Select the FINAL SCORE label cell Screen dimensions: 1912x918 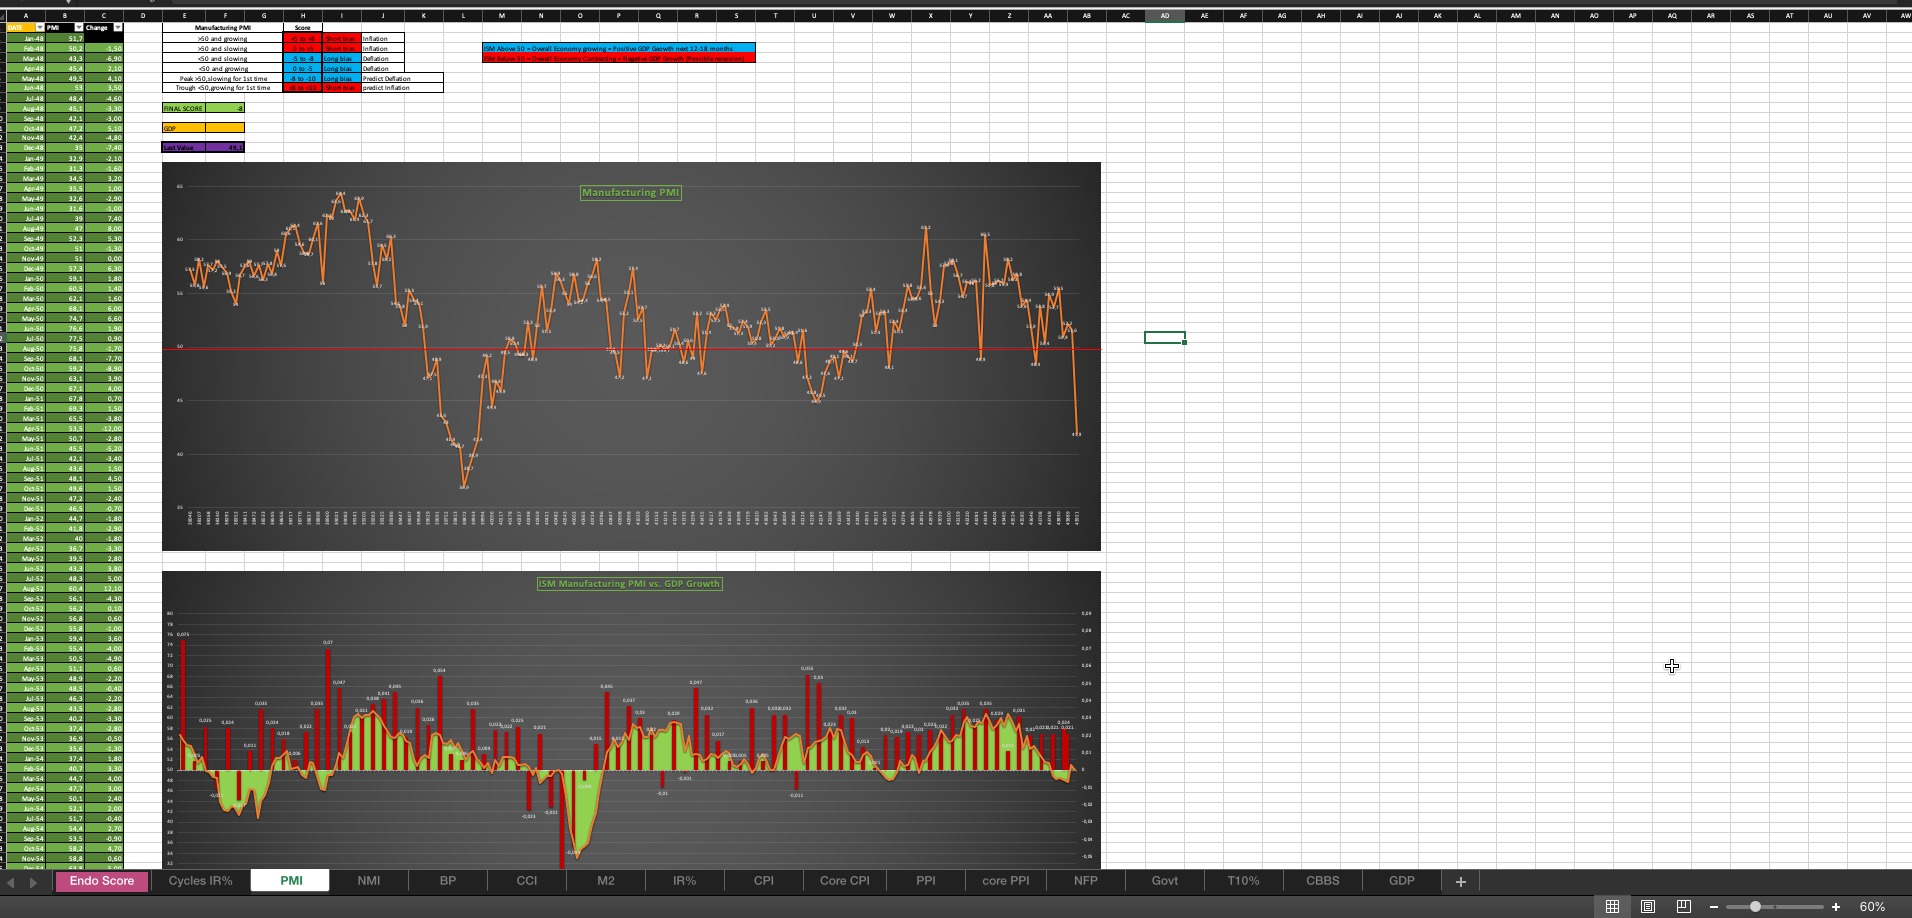184,108
